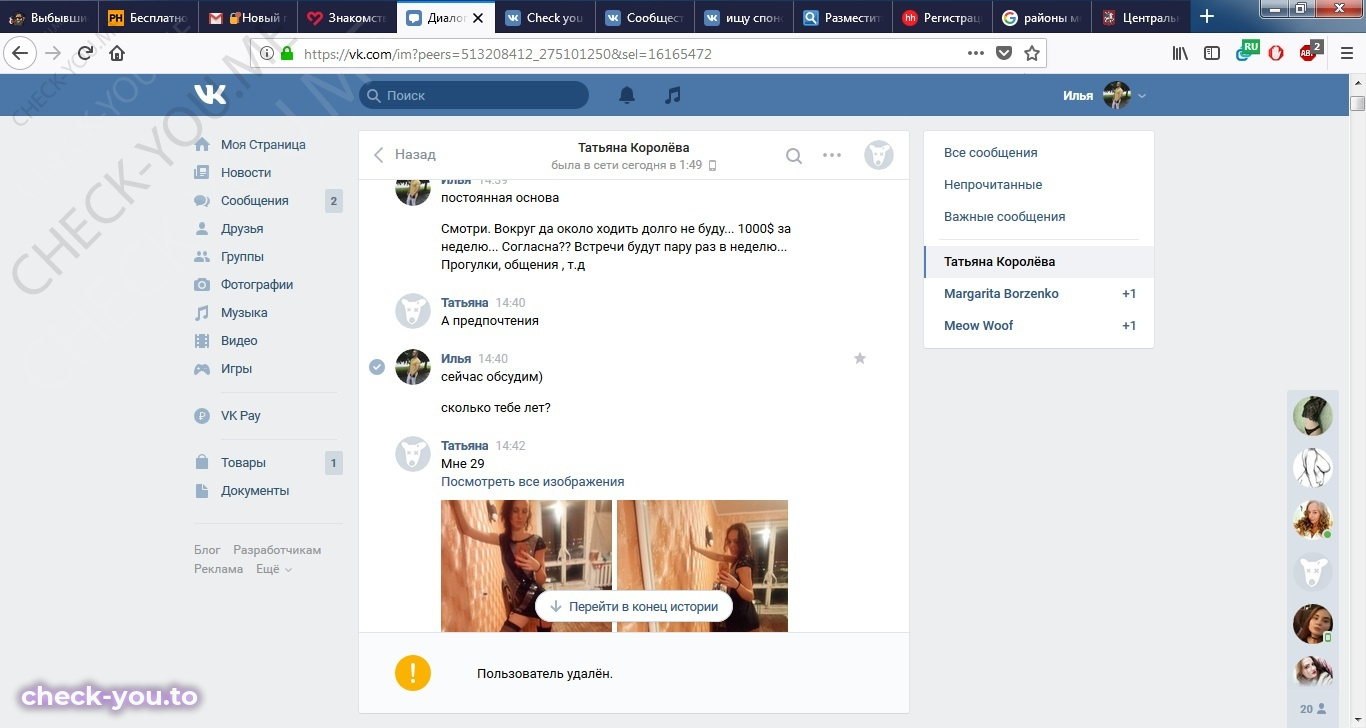
Task: Select Важные сообщения filter
Action: (1004, 216)
